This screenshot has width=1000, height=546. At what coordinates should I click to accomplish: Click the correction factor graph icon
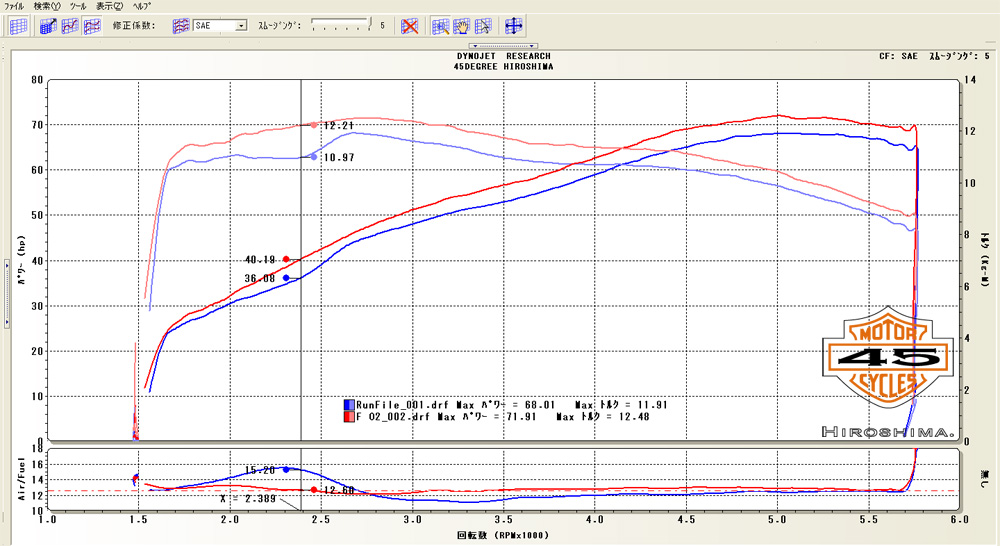181,26
